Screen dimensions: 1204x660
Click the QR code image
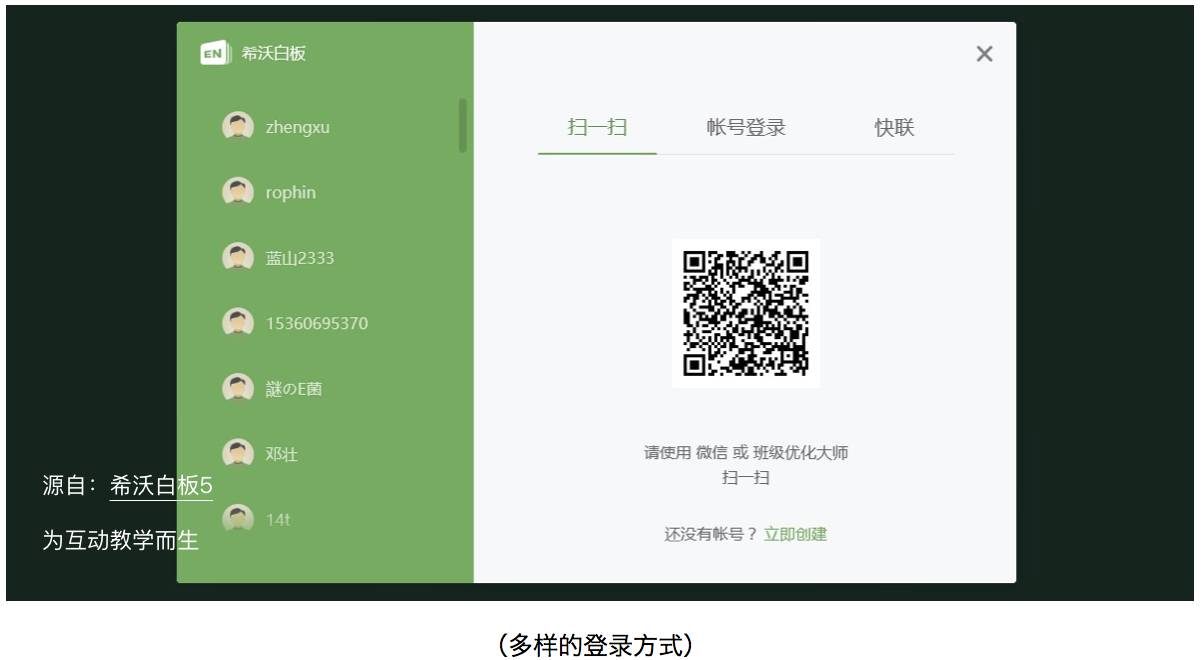(746, 313)
